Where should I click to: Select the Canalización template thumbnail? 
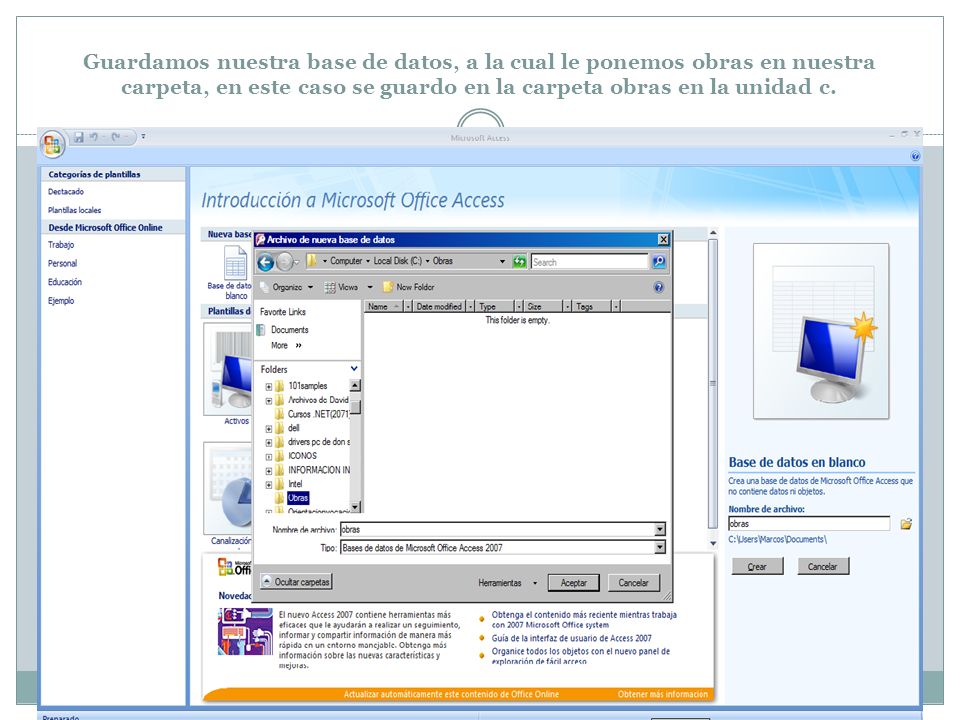(x=228, y=488)
